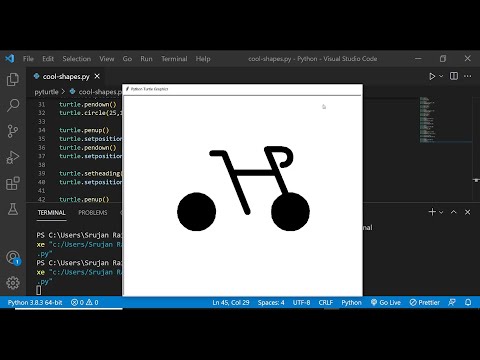480x360 pixels.
Task: Select Python language mode in status bar
Action: click(x=351, y=302)
